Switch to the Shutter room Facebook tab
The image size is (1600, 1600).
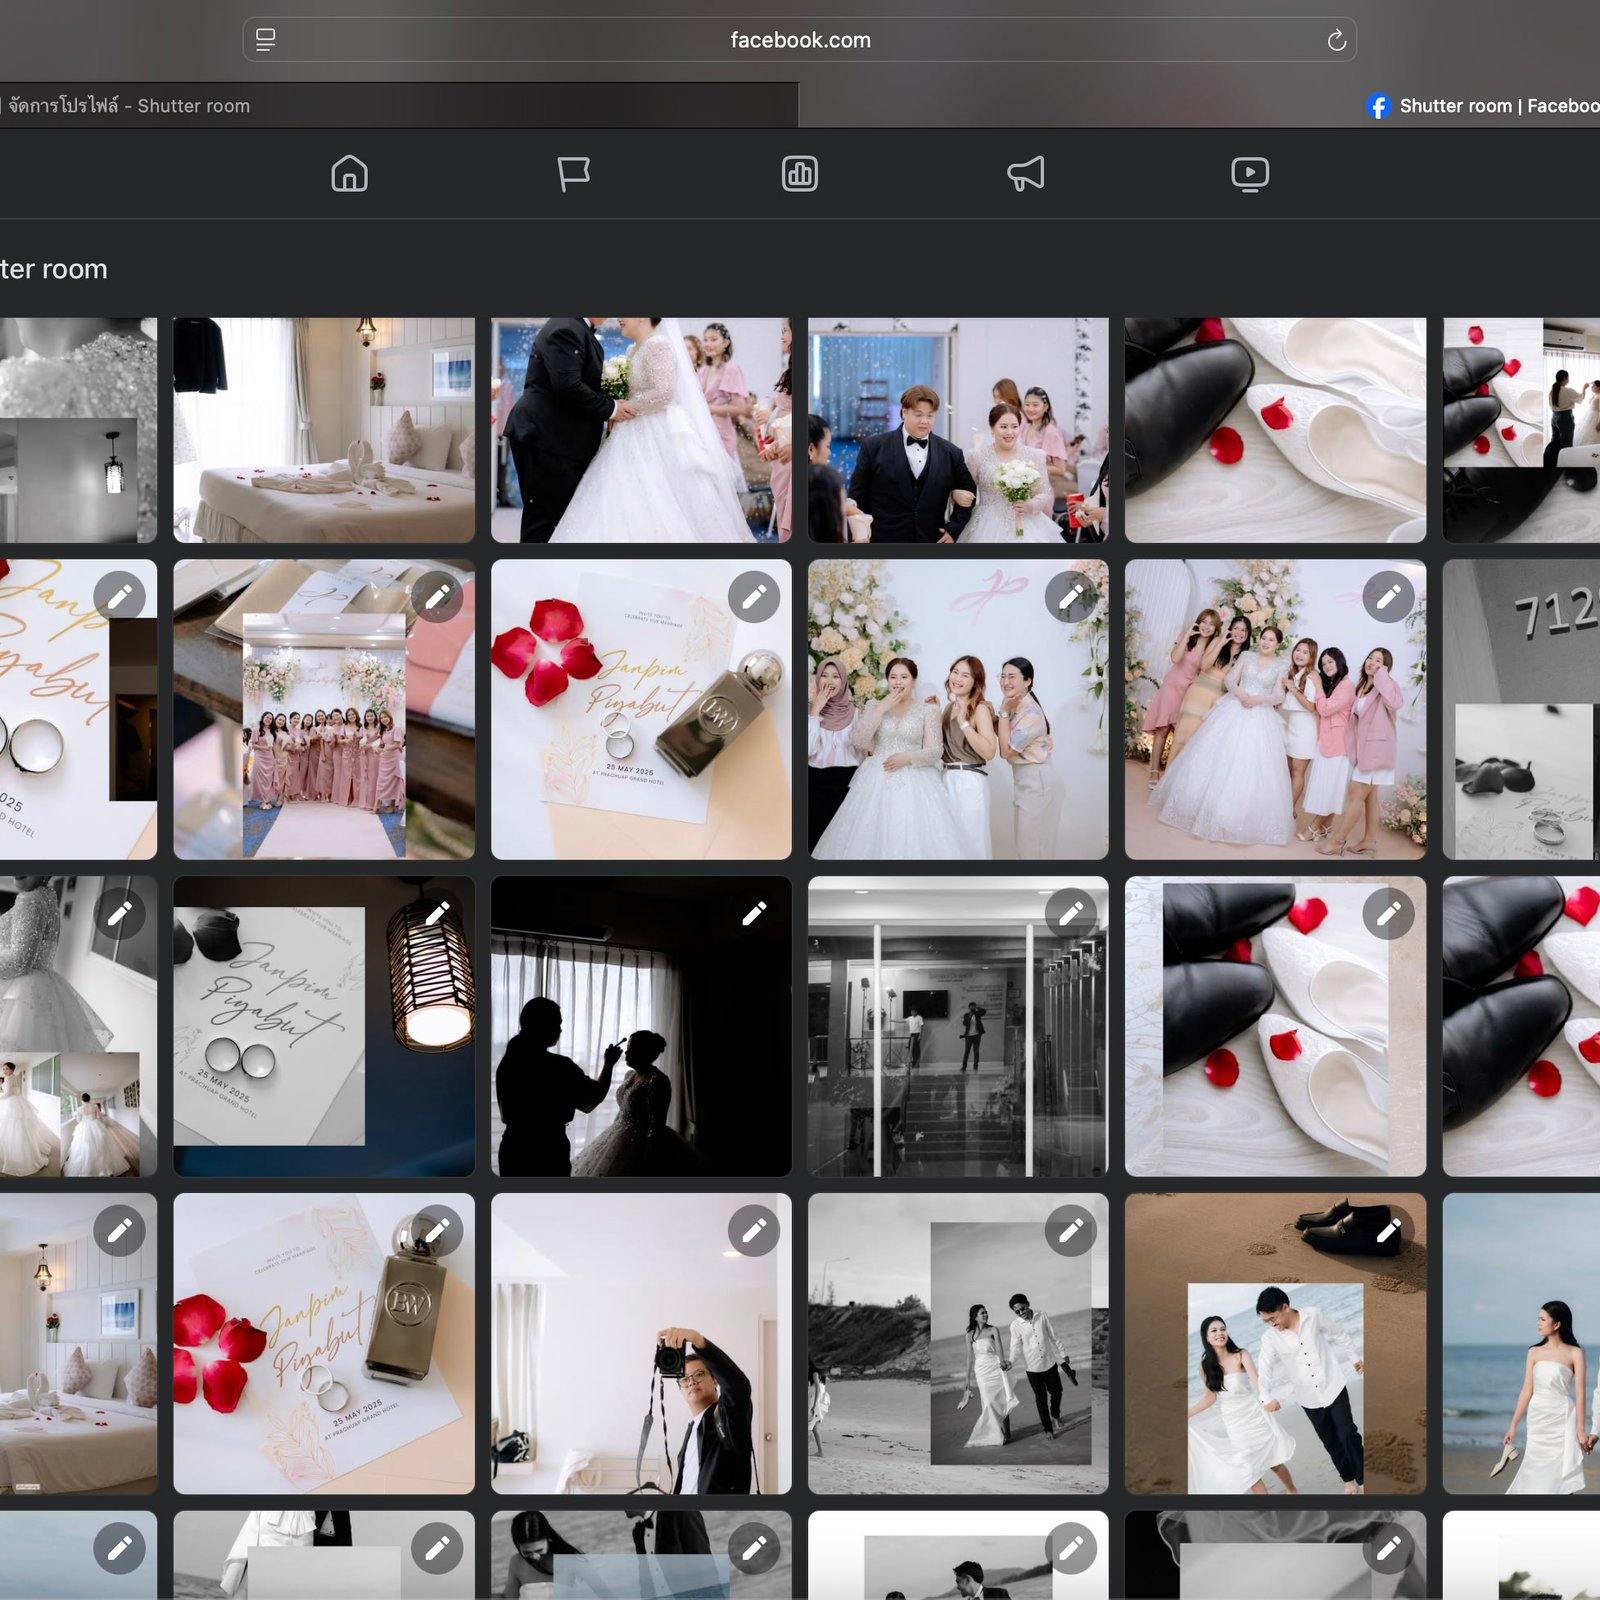(x=1480, y=106)
